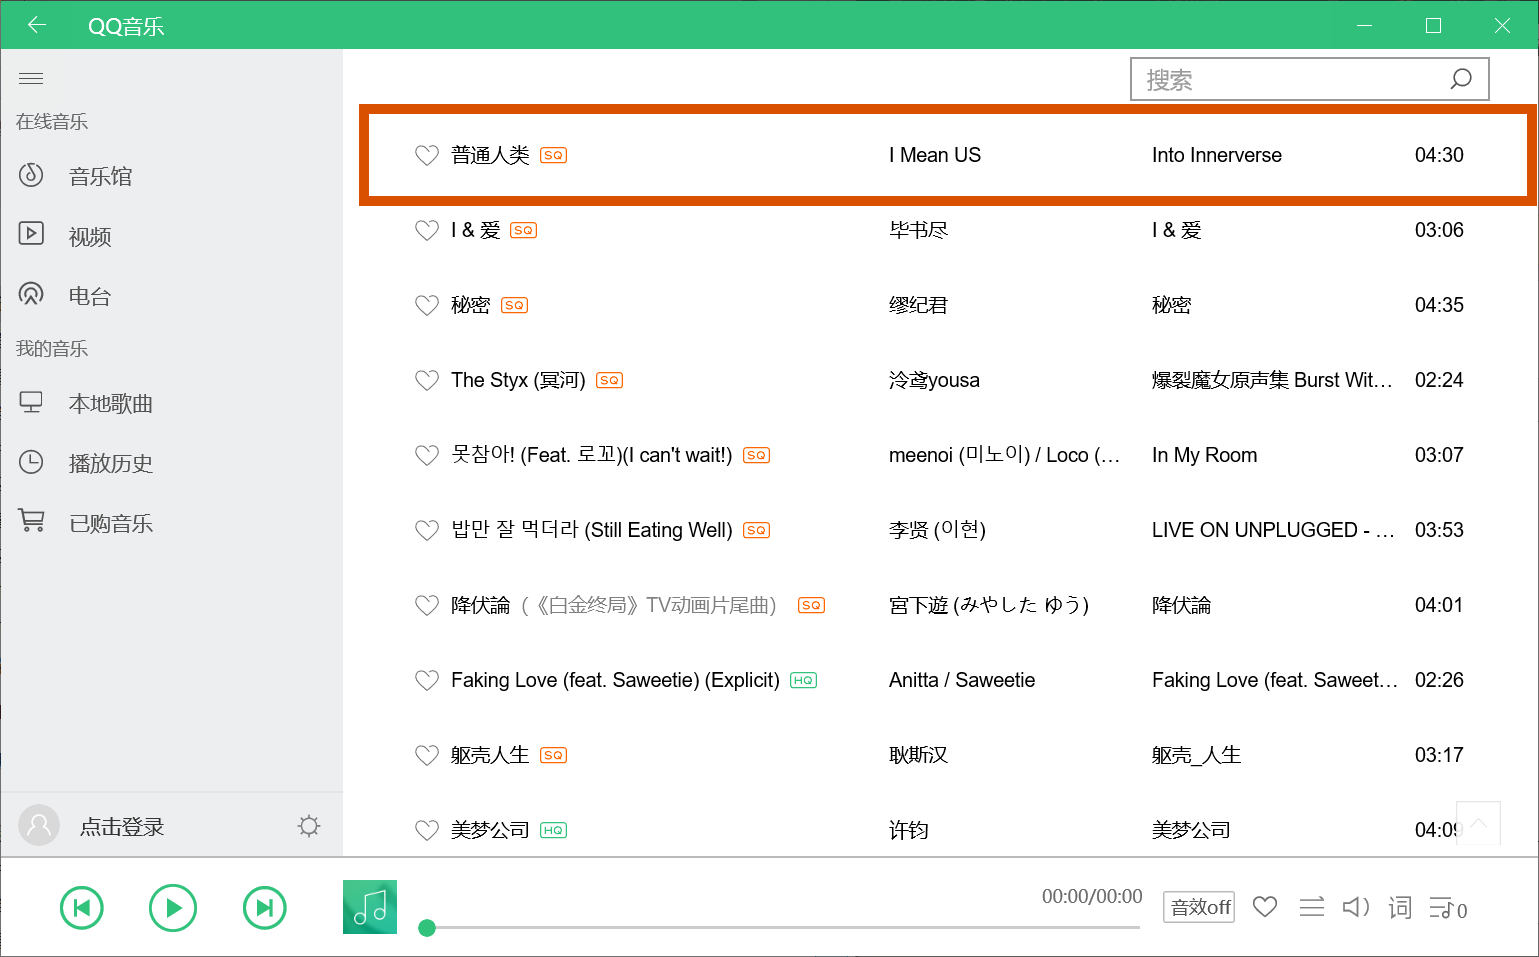Go to 播放历史 in the sidebar

tap(110, 463)
